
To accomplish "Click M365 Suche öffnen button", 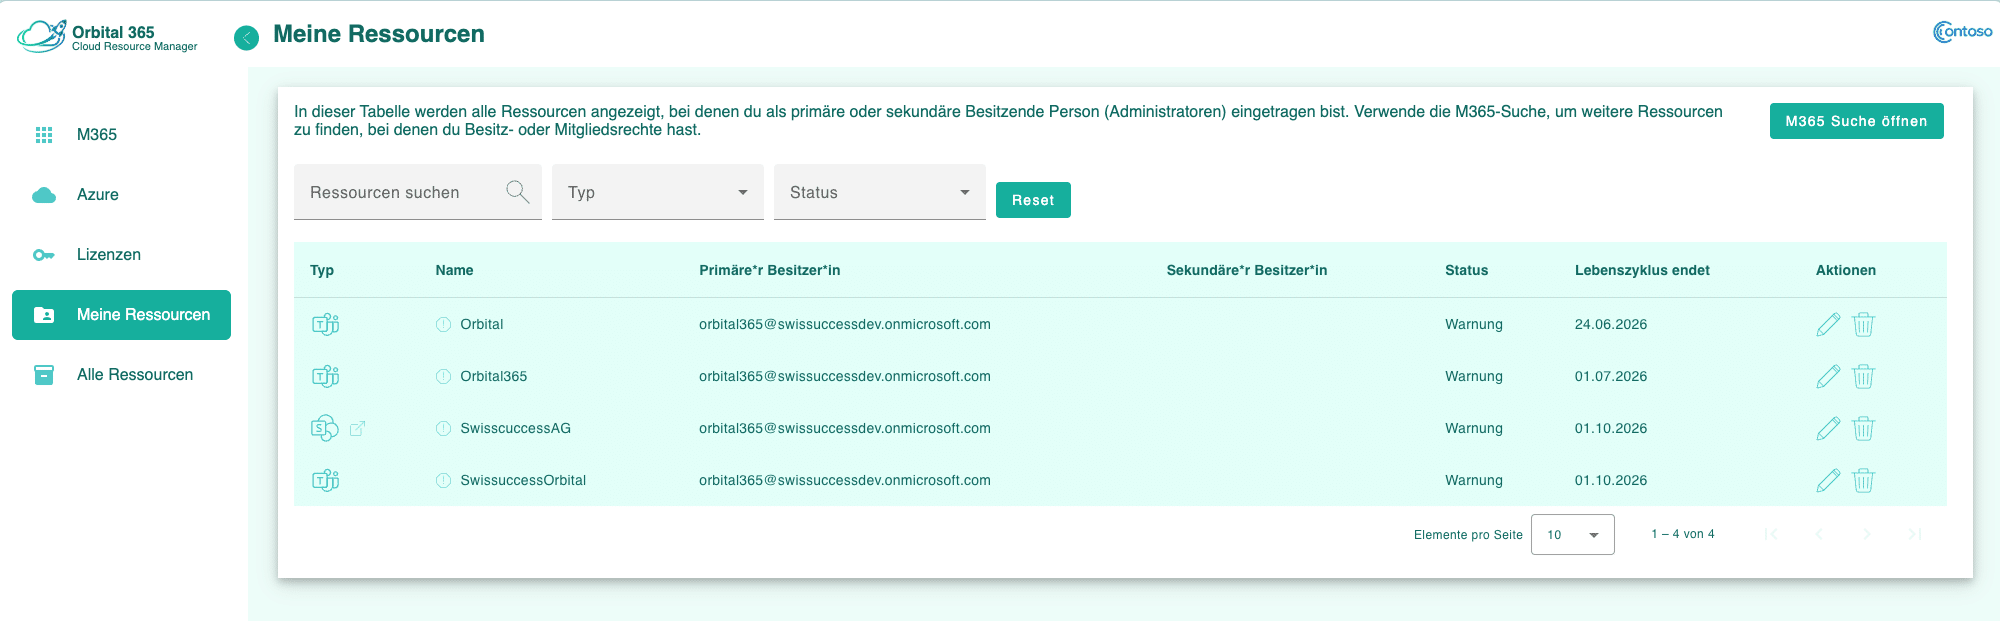I will click(1856, 121).
